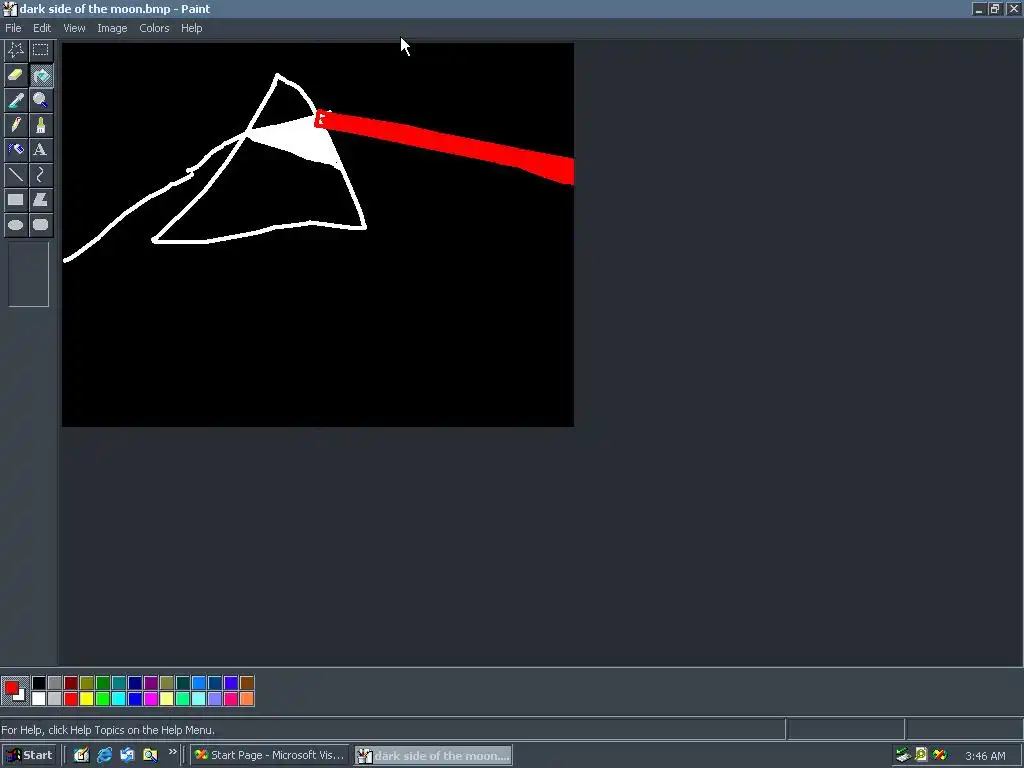Pick the pale yellow color swatch
Viewport: 1024px width, 768px height.
pyautogui.click(x=167, y=699)
